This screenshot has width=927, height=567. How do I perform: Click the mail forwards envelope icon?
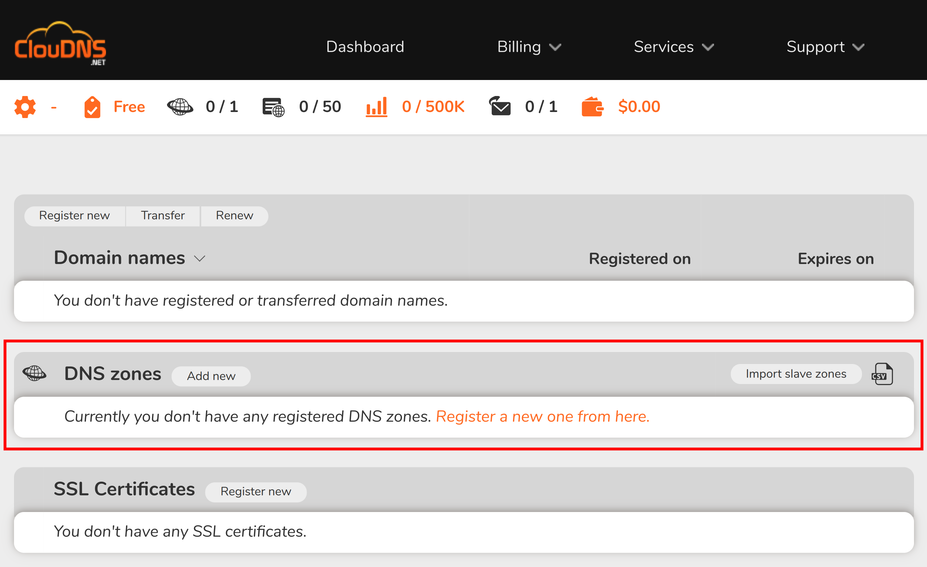tap(500, 107)
